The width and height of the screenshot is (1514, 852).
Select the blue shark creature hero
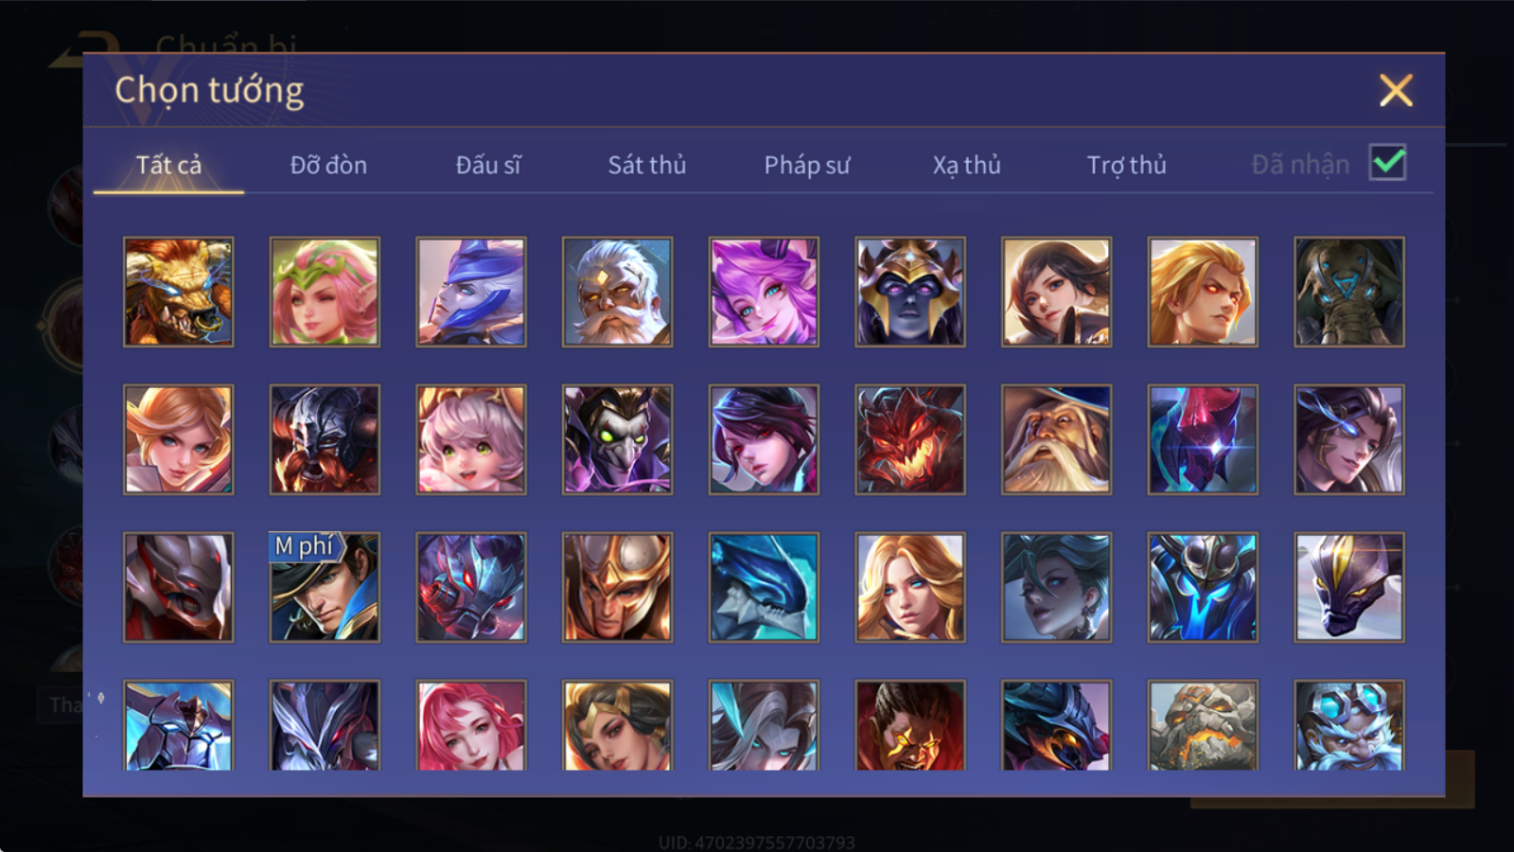point(764,587)
